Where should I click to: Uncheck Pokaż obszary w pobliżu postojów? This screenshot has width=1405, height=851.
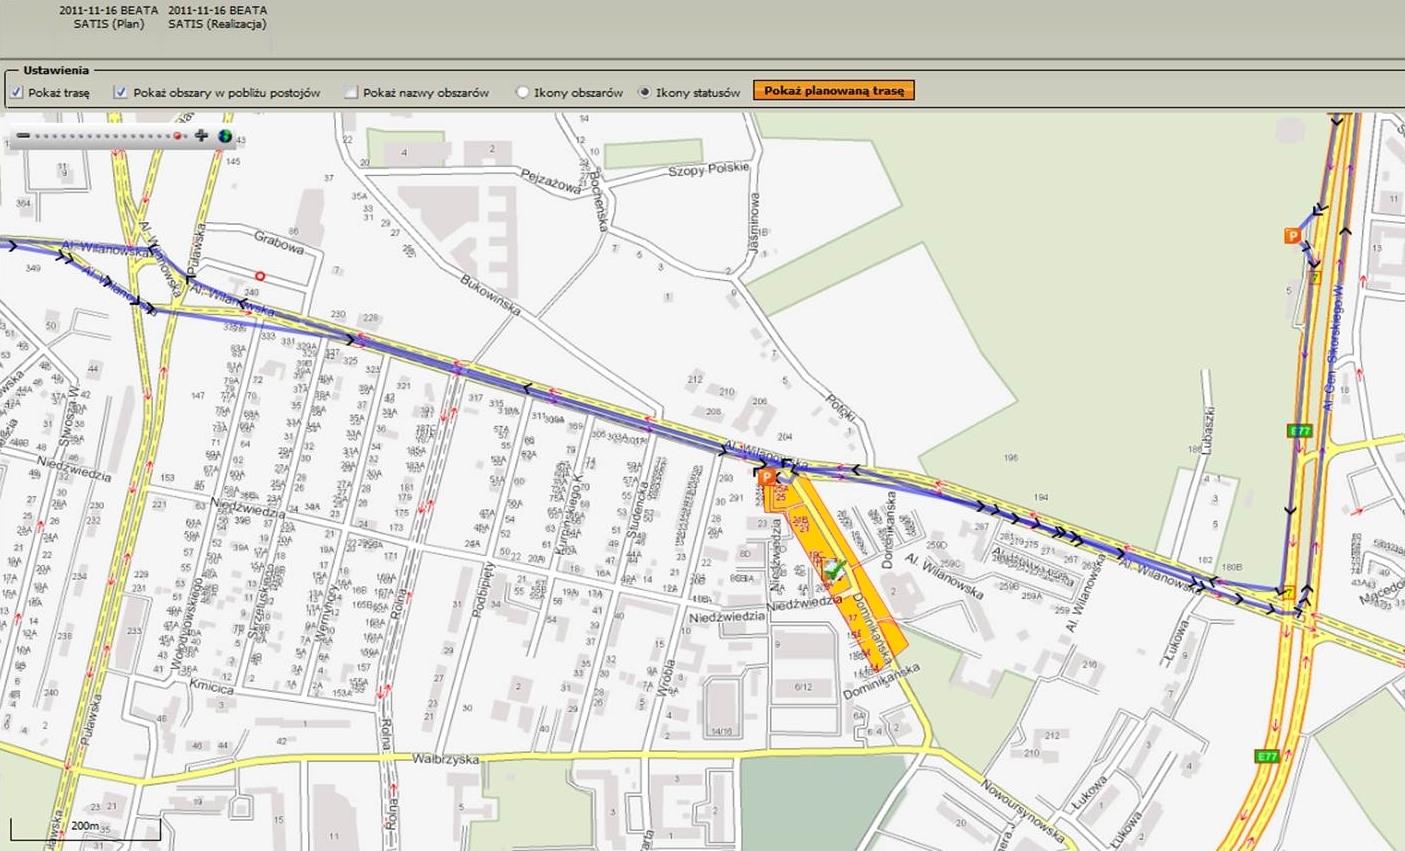[x=120, y=92]
